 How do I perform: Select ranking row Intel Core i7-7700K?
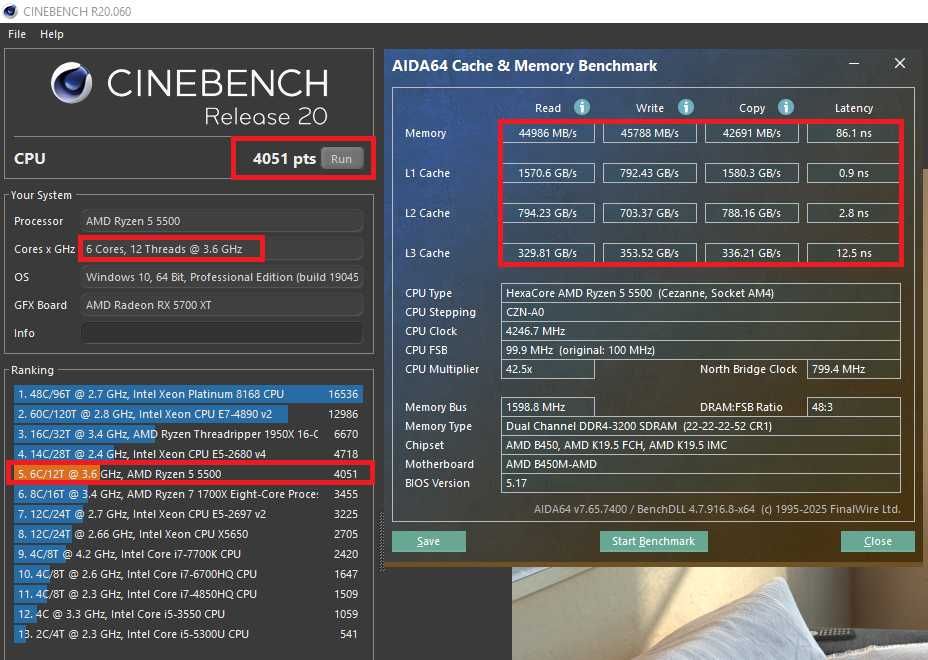pos(188,554)
